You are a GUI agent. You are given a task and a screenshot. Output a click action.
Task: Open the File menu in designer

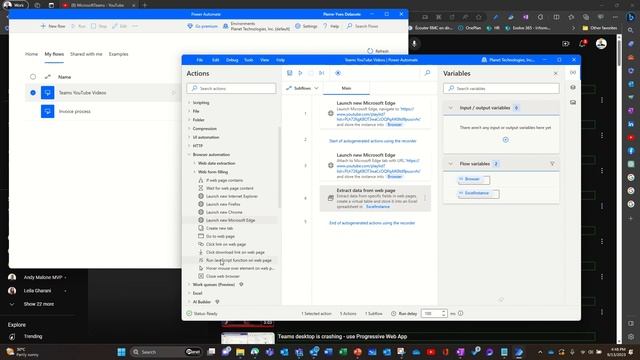tap(200, 60)
